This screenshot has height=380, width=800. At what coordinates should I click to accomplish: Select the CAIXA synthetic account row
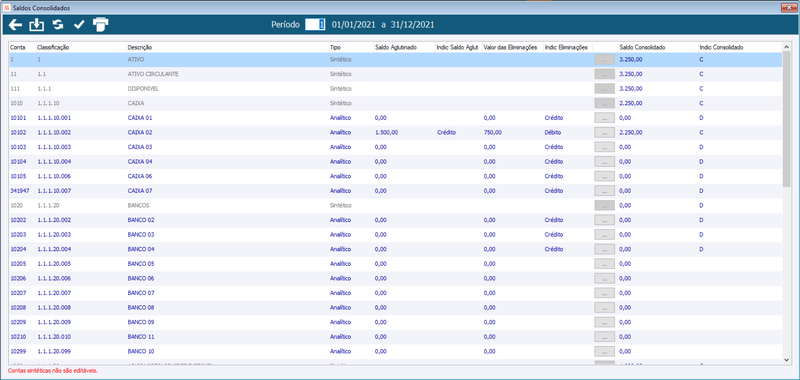click(395, 103)
